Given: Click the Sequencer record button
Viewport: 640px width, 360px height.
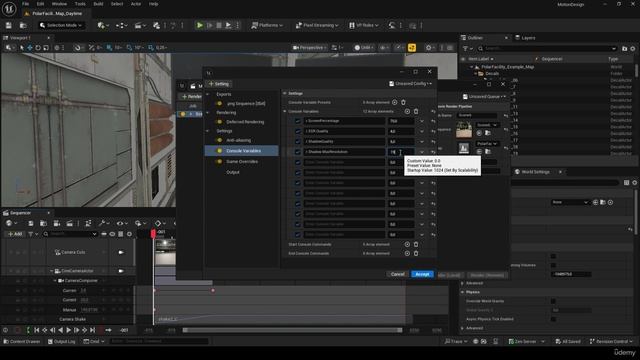Looking at the screenshot, I should (x=18, y=330).
